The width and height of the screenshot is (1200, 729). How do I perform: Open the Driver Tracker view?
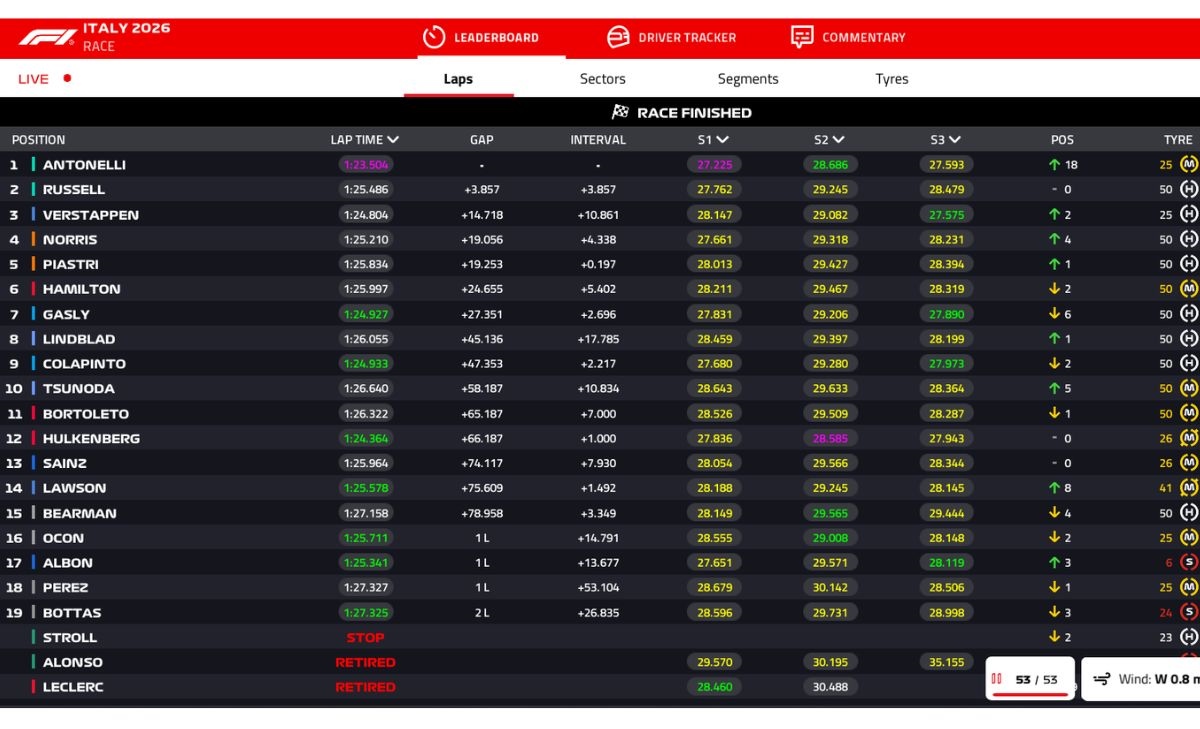tap(671, 38)
